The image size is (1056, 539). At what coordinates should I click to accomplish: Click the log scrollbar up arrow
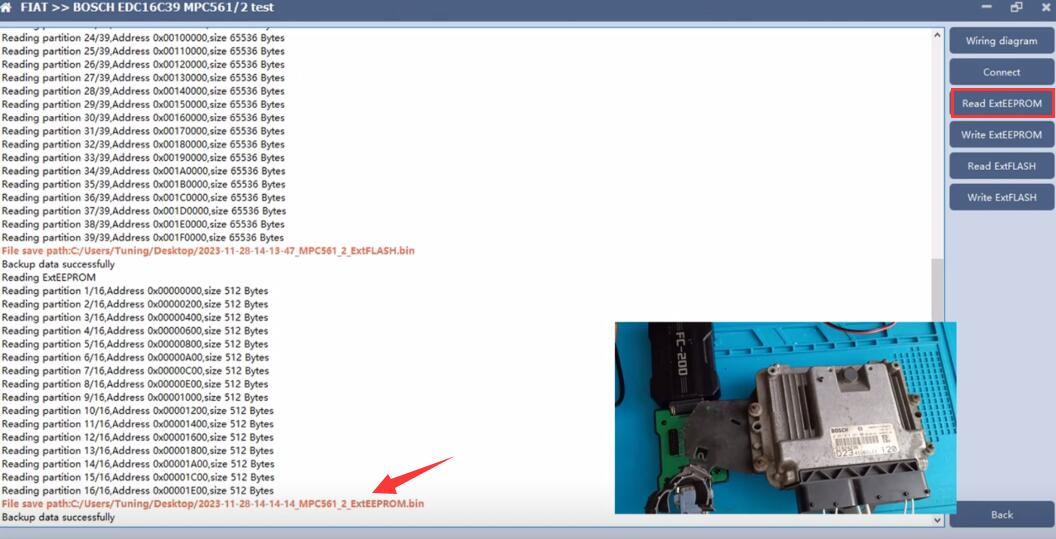pyautogui.click(x=937, y=34)
